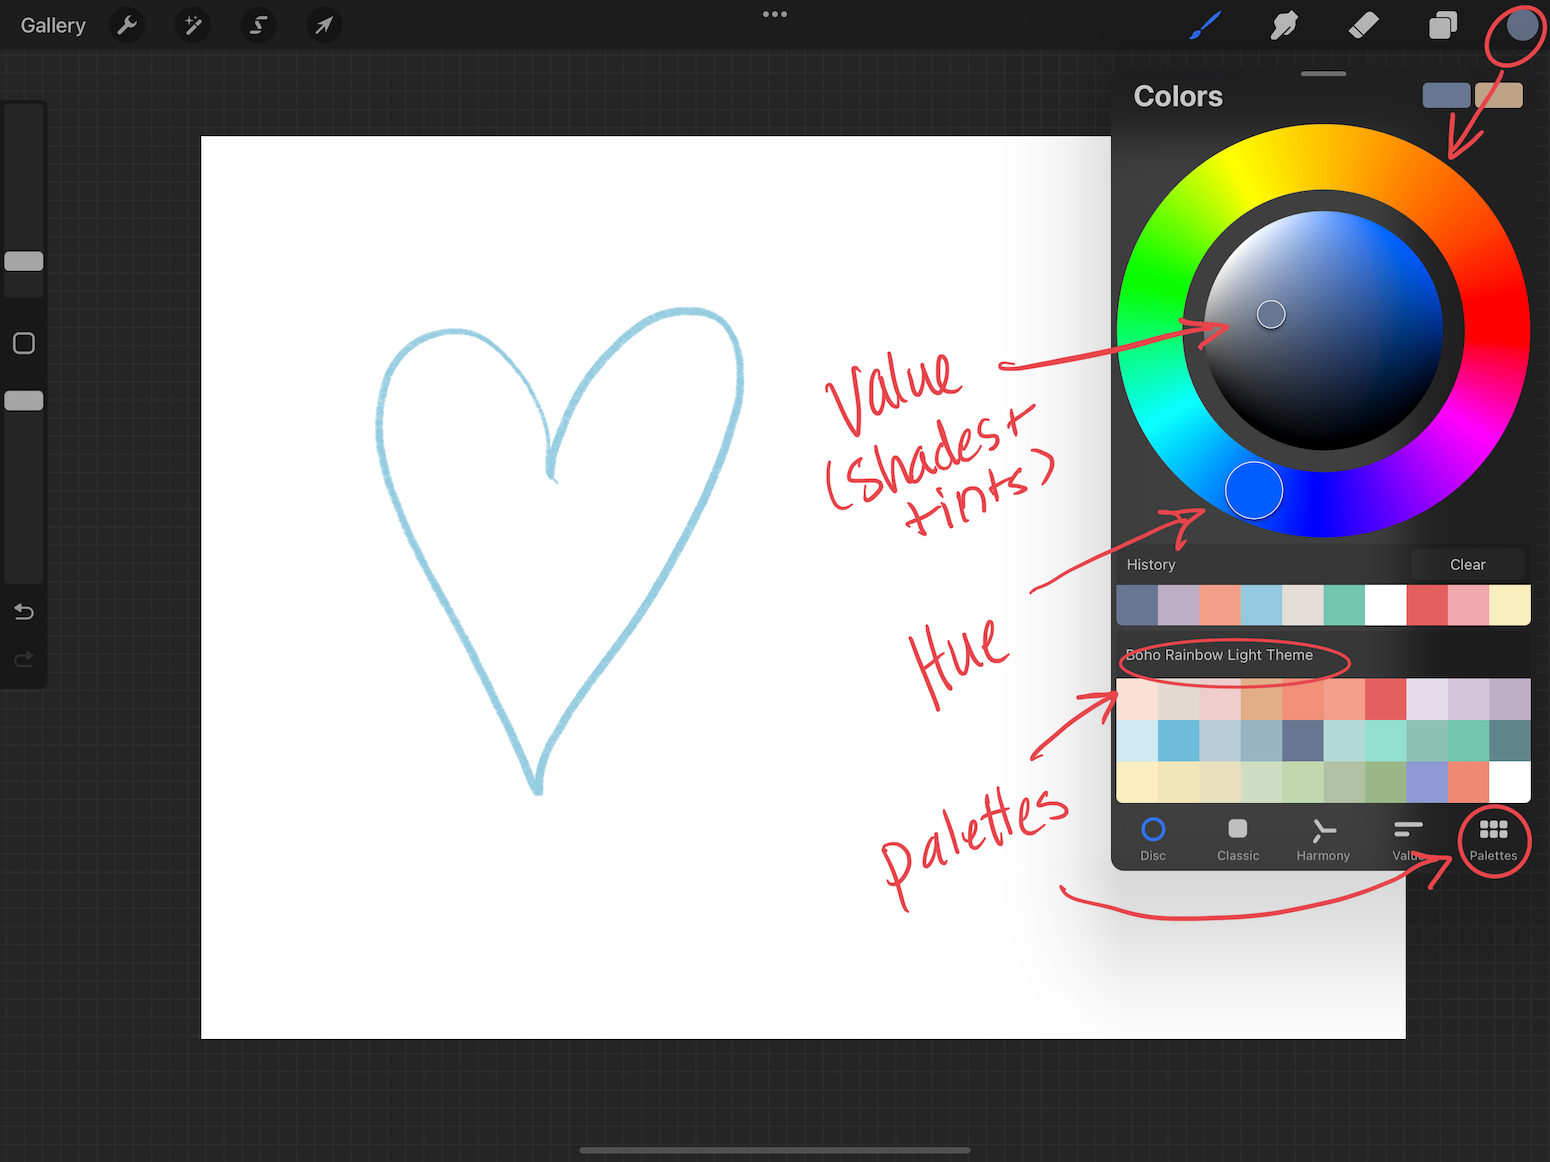1550x1162 pixels.
Task: Select the Transform arrow tool
Action: coord(323,25)
